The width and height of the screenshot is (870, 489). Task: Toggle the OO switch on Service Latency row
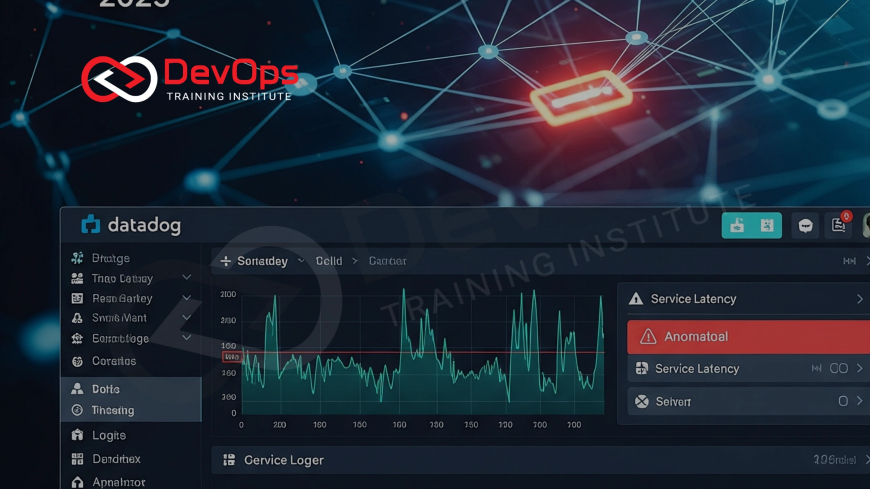(838, 369)
